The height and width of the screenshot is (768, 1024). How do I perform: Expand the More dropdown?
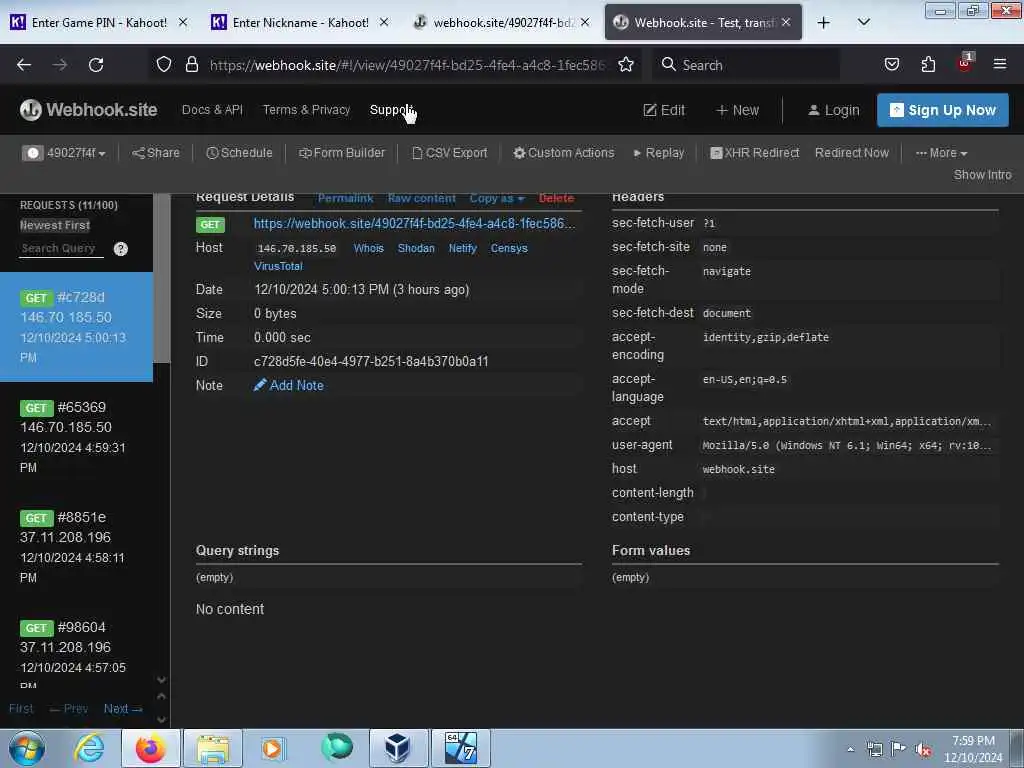tap(941, 153)
